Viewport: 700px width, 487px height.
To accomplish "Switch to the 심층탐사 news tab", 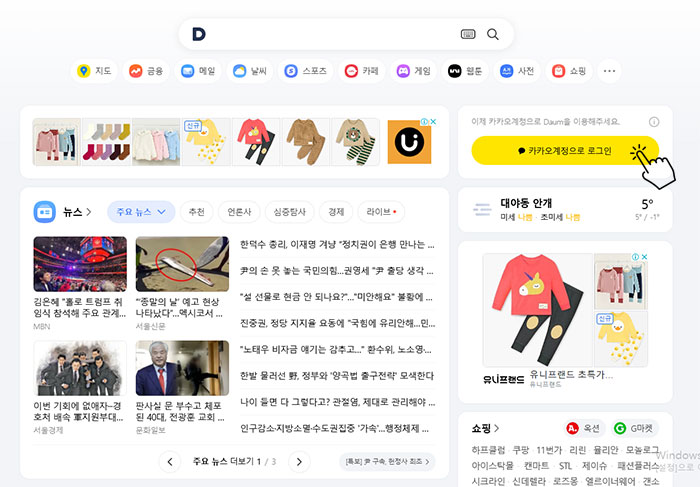I will 289,212.
